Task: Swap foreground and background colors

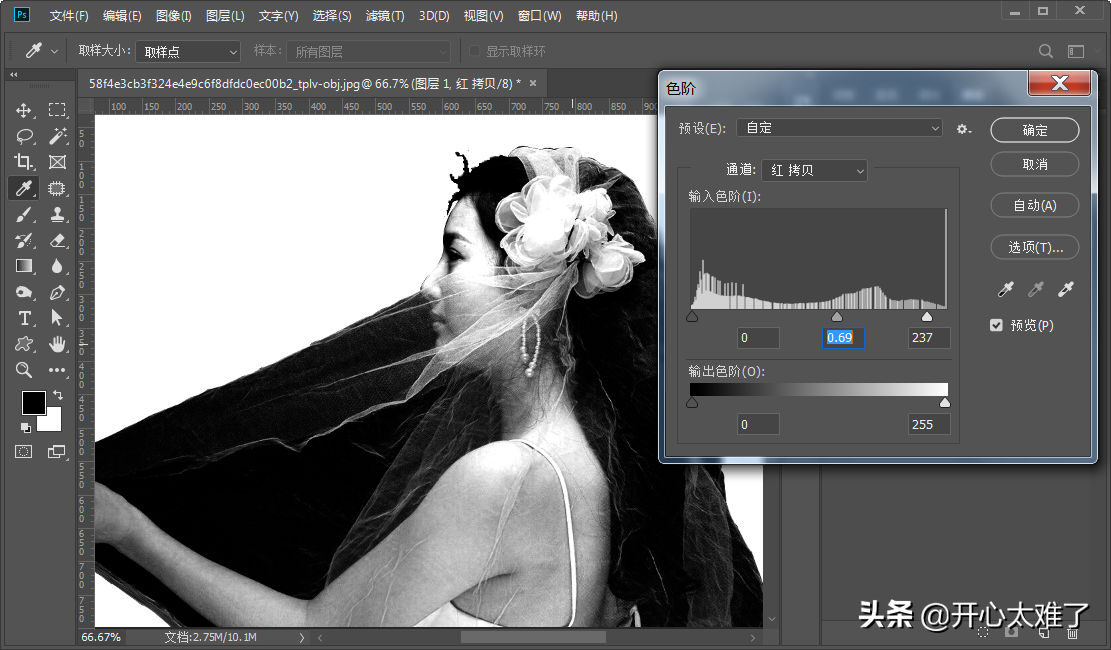Action: click(x=57, y=395)
